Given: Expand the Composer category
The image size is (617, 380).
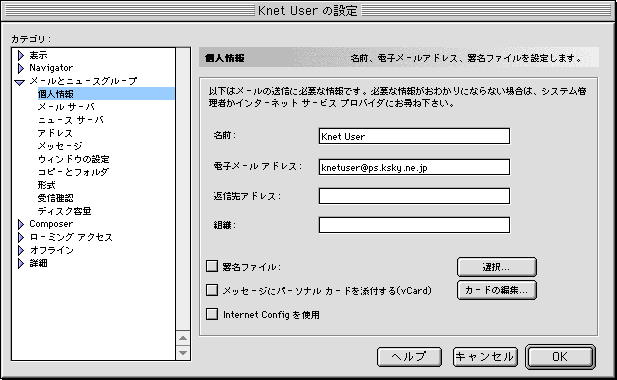Looking at the screenshot, I should [21, 225].
